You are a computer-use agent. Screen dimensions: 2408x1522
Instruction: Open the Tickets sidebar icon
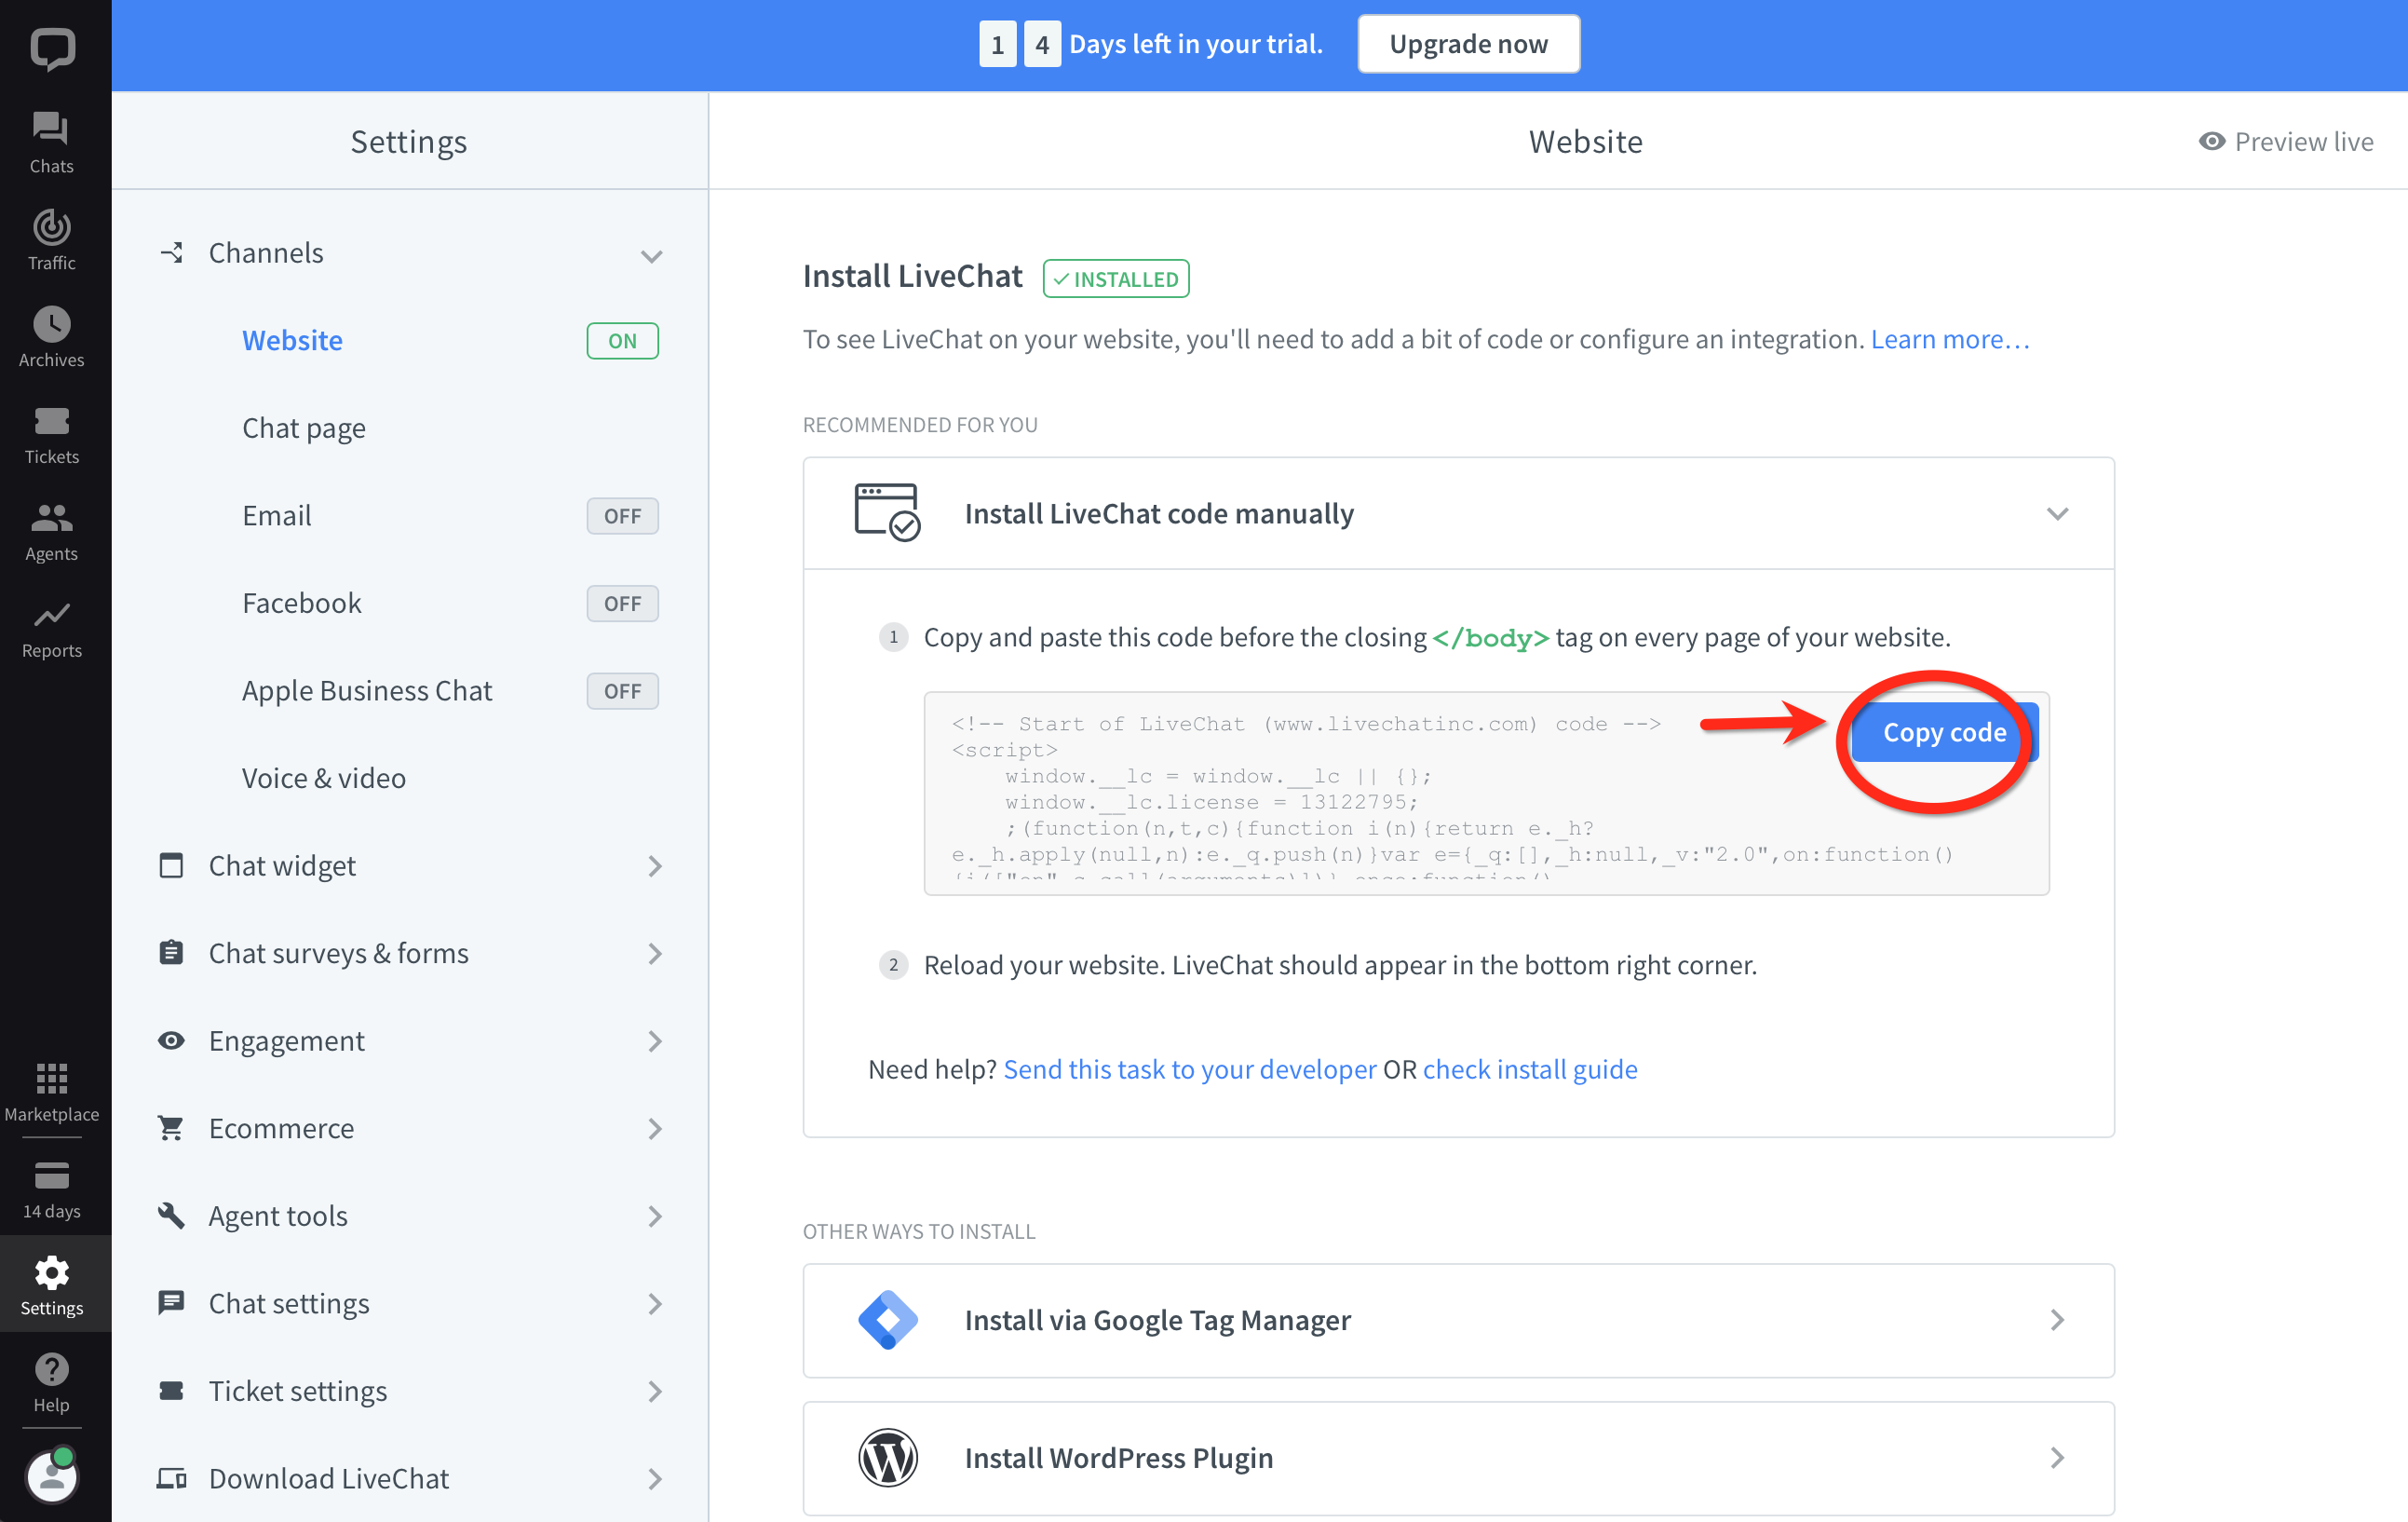click(51, 433)
